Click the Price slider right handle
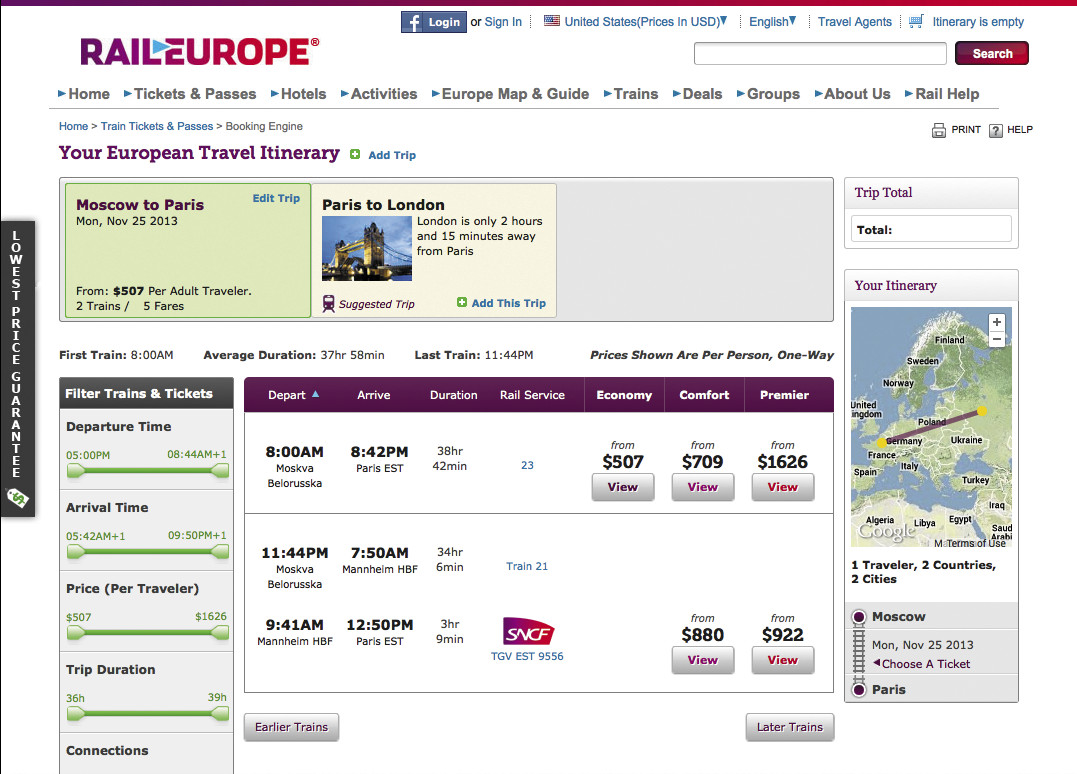The width and height of the screenshot is (1077, 774). [223, 633]
